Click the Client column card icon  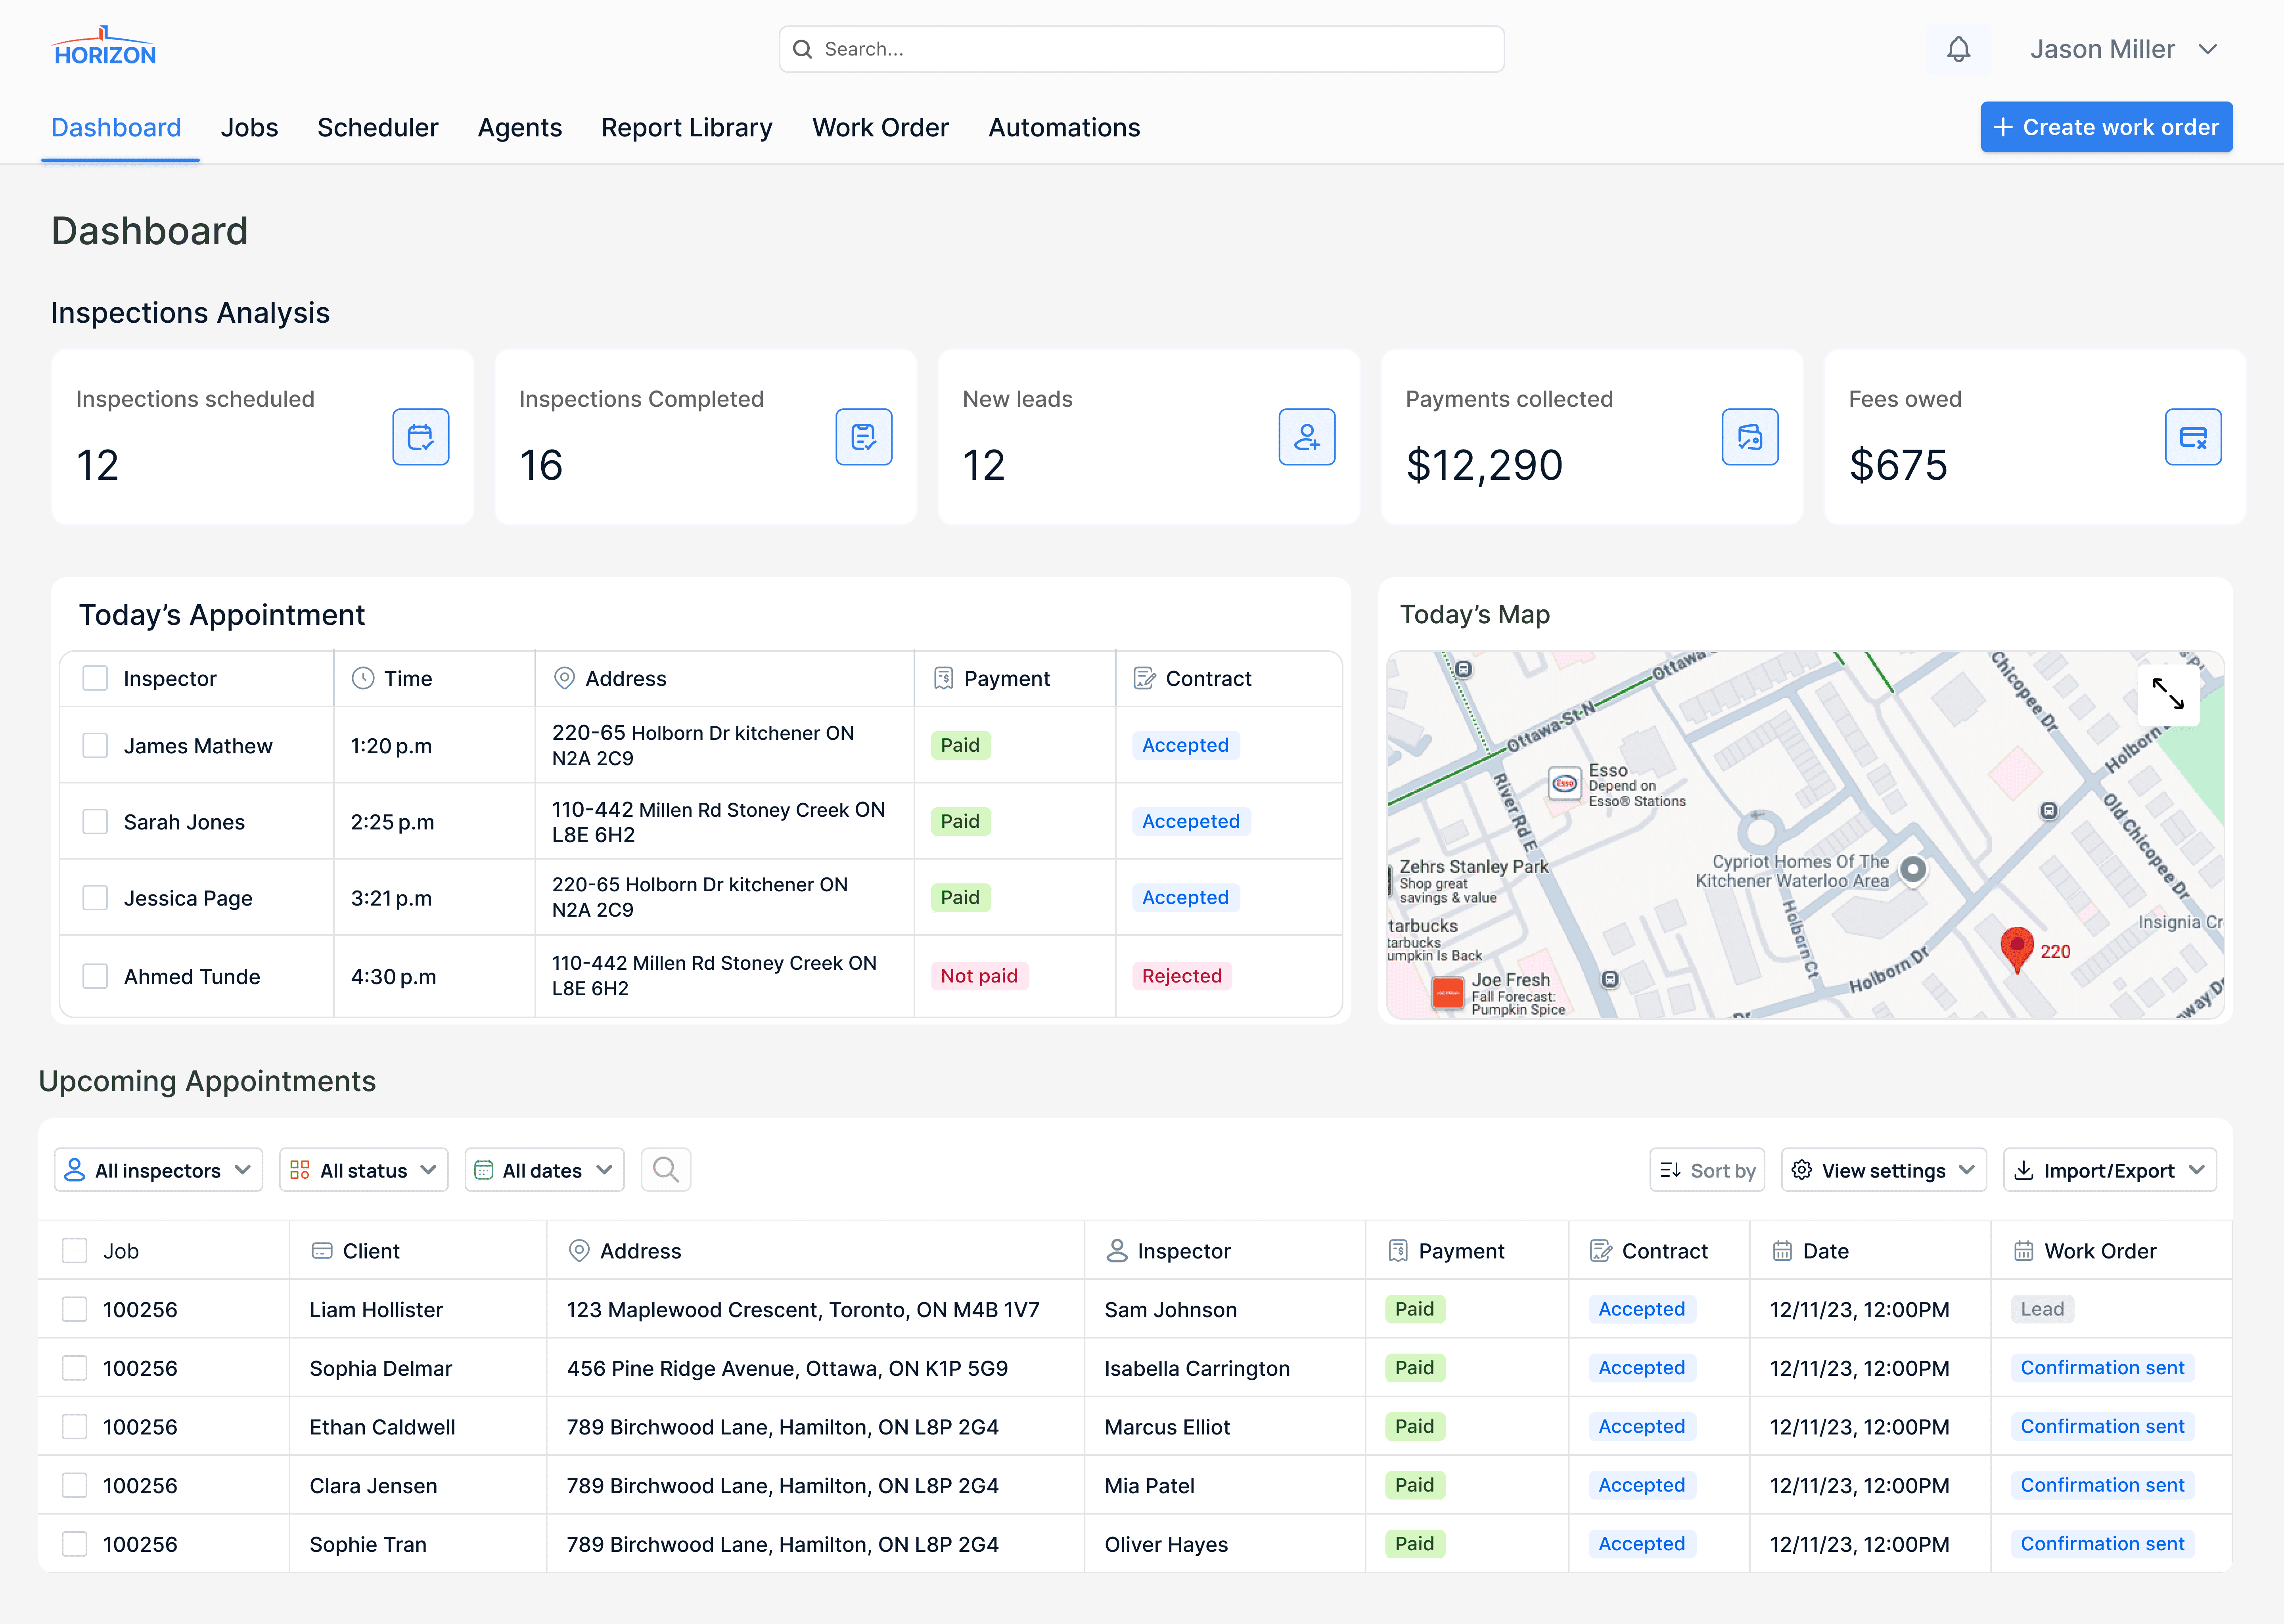click(322, 1250)
